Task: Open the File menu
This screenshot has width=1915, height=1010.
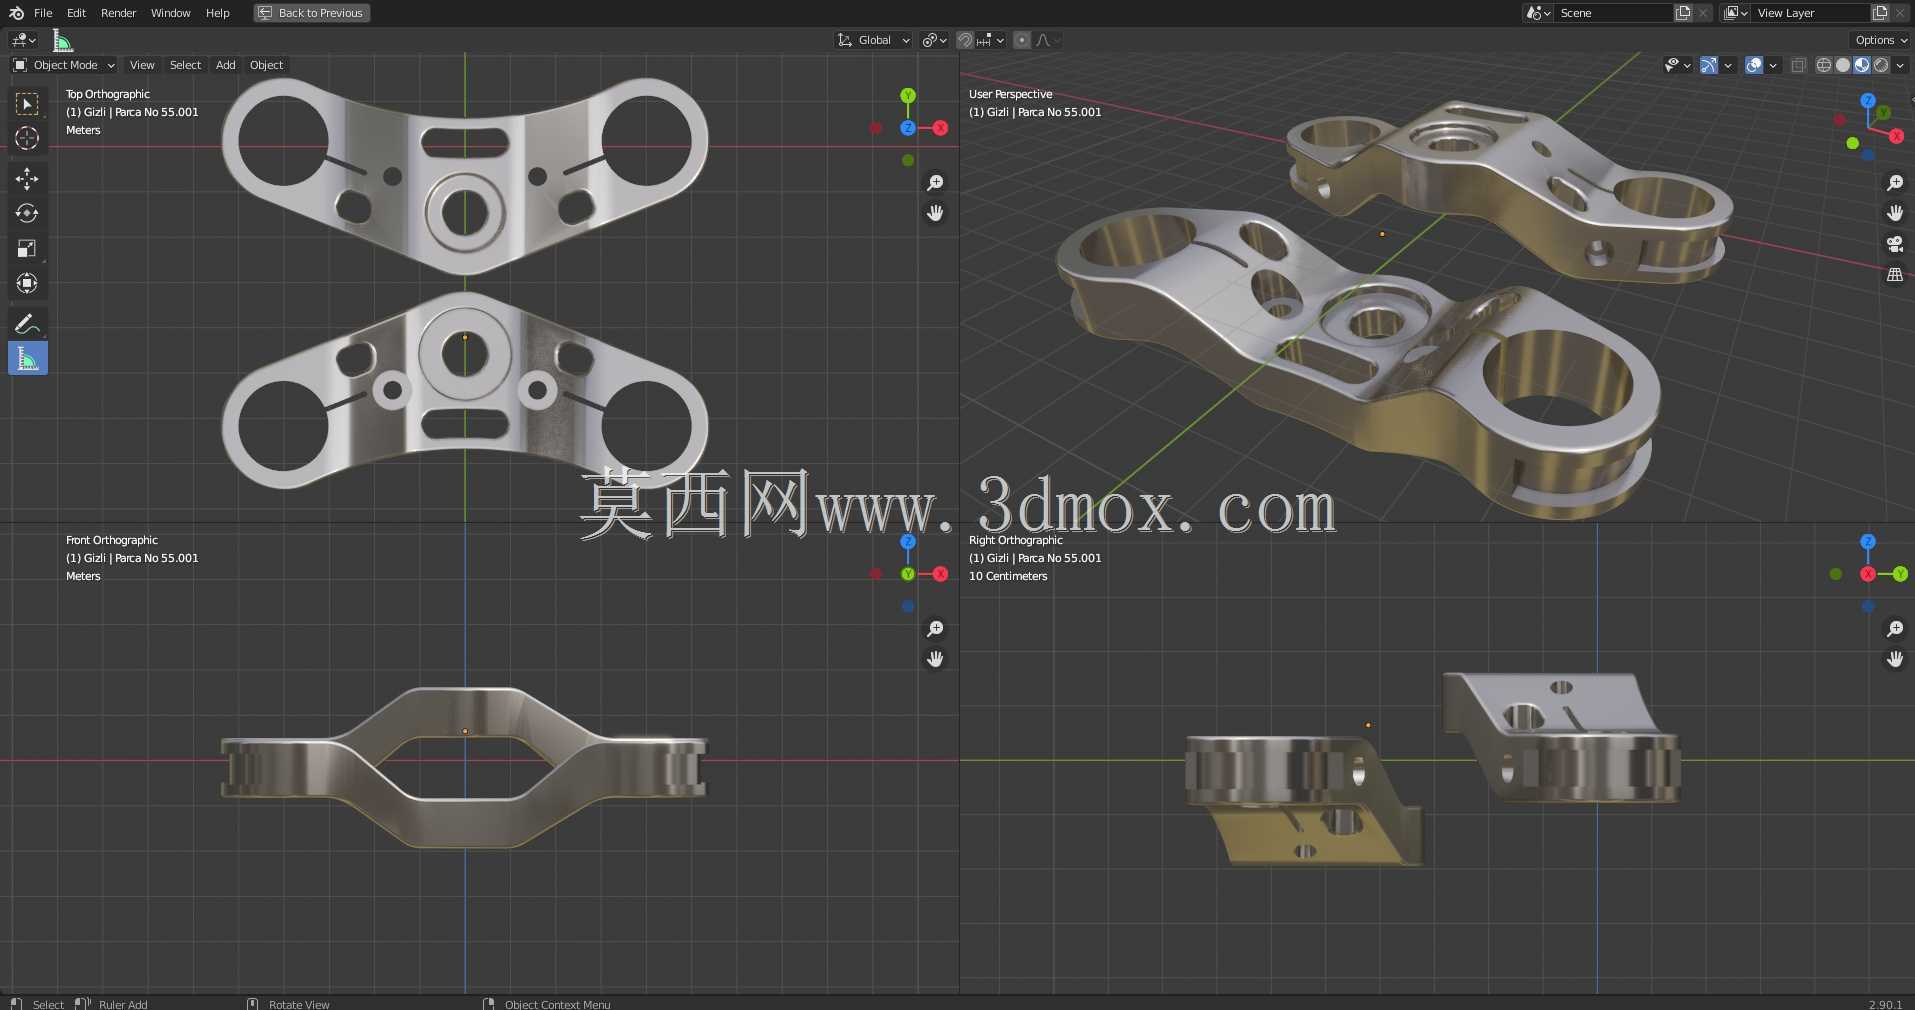Action: (x=43, y=13)
